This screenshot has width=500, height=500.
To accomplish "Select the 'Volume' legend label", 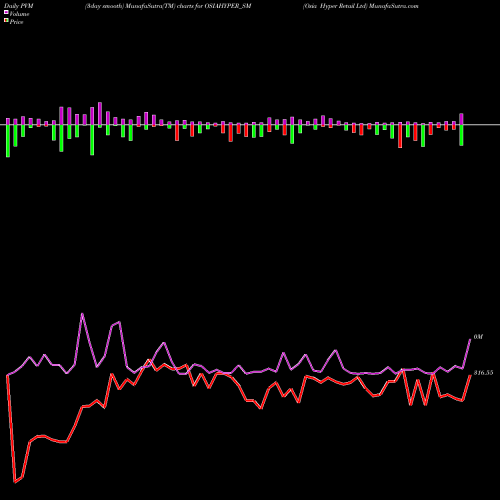I will point(19,14).
